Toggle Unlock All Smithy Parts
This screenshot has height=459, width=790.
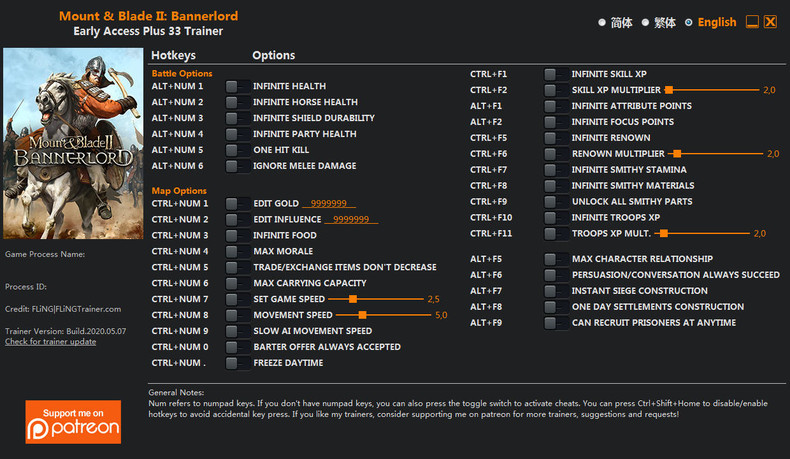click(x=556, y=202)
